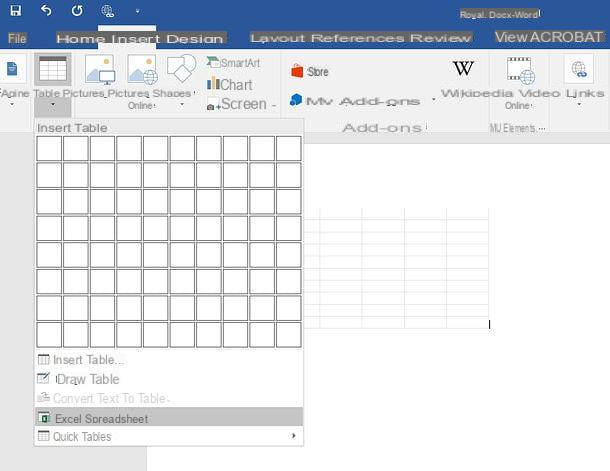Click the Online Pictures icon
610x471 pixels.
tap(142, 70)
